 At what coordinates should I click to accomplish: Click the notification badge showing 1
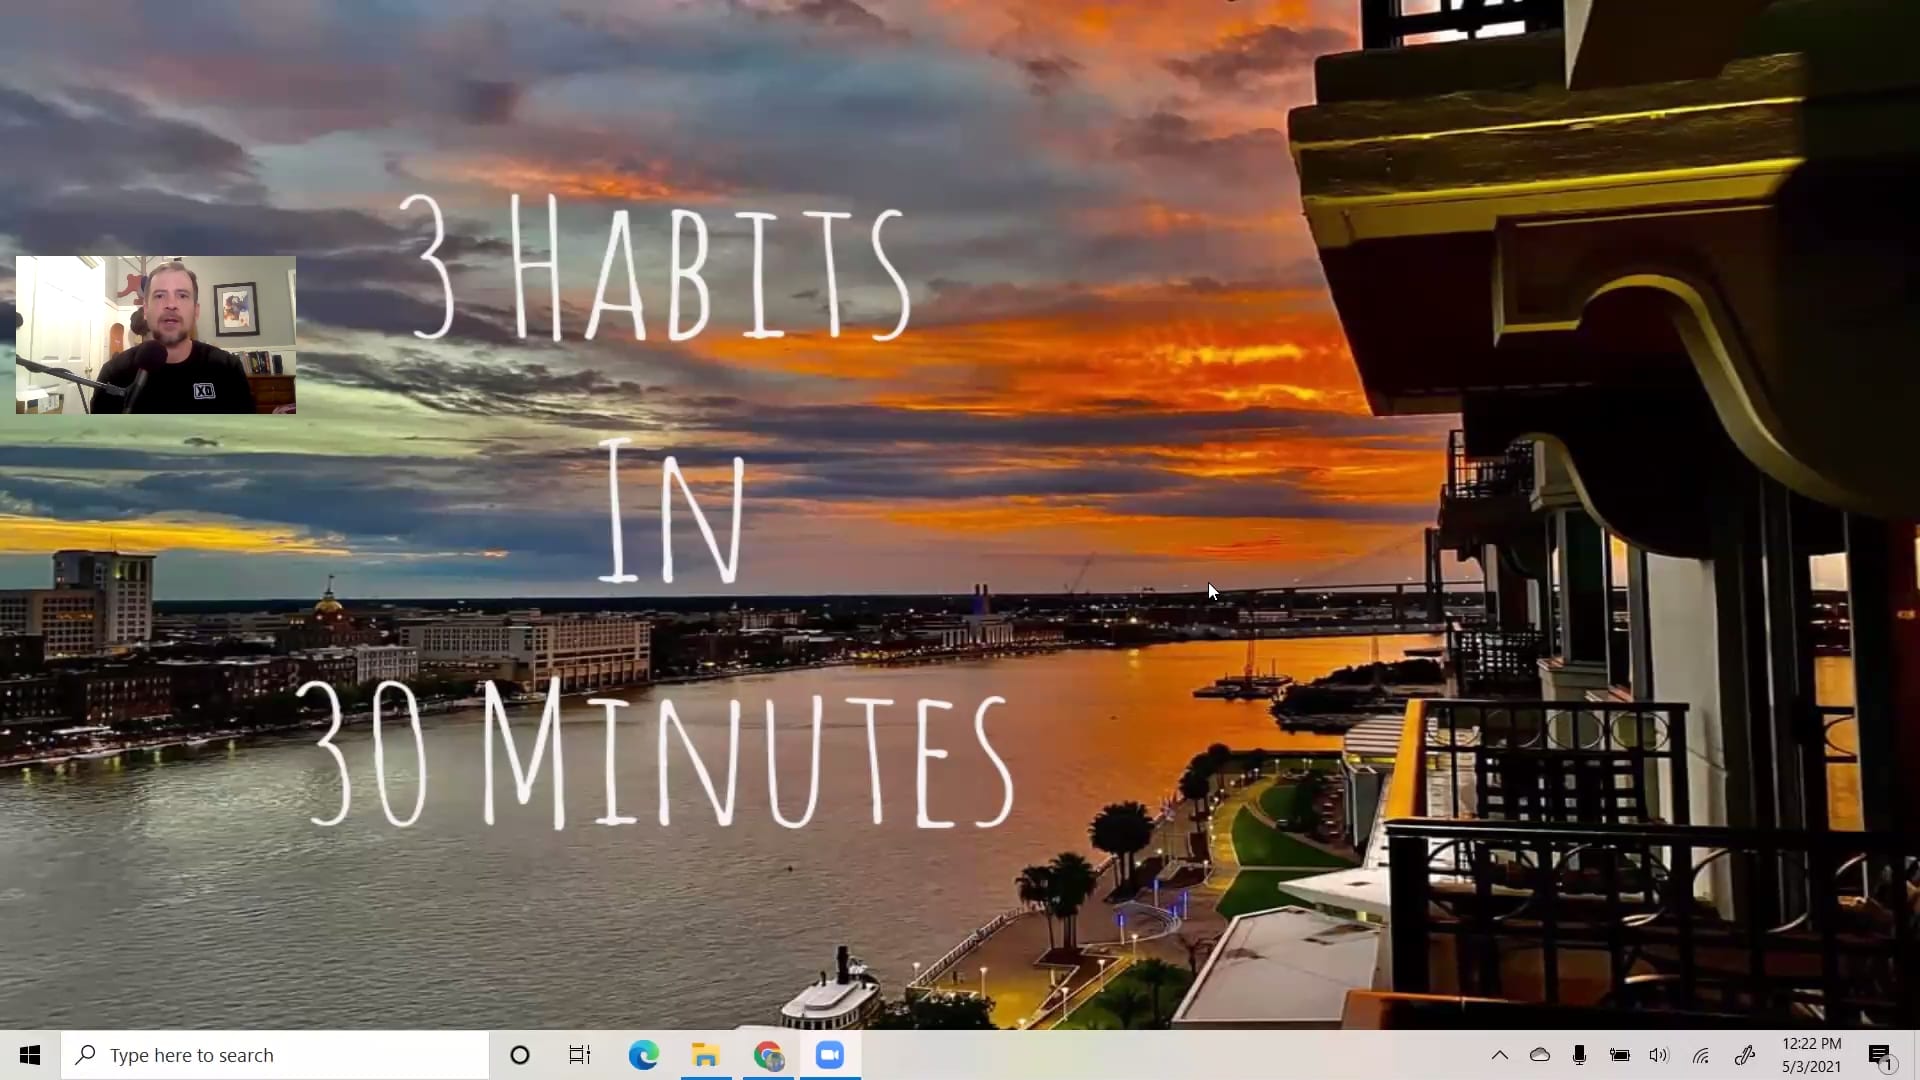coord(1890,1066)
